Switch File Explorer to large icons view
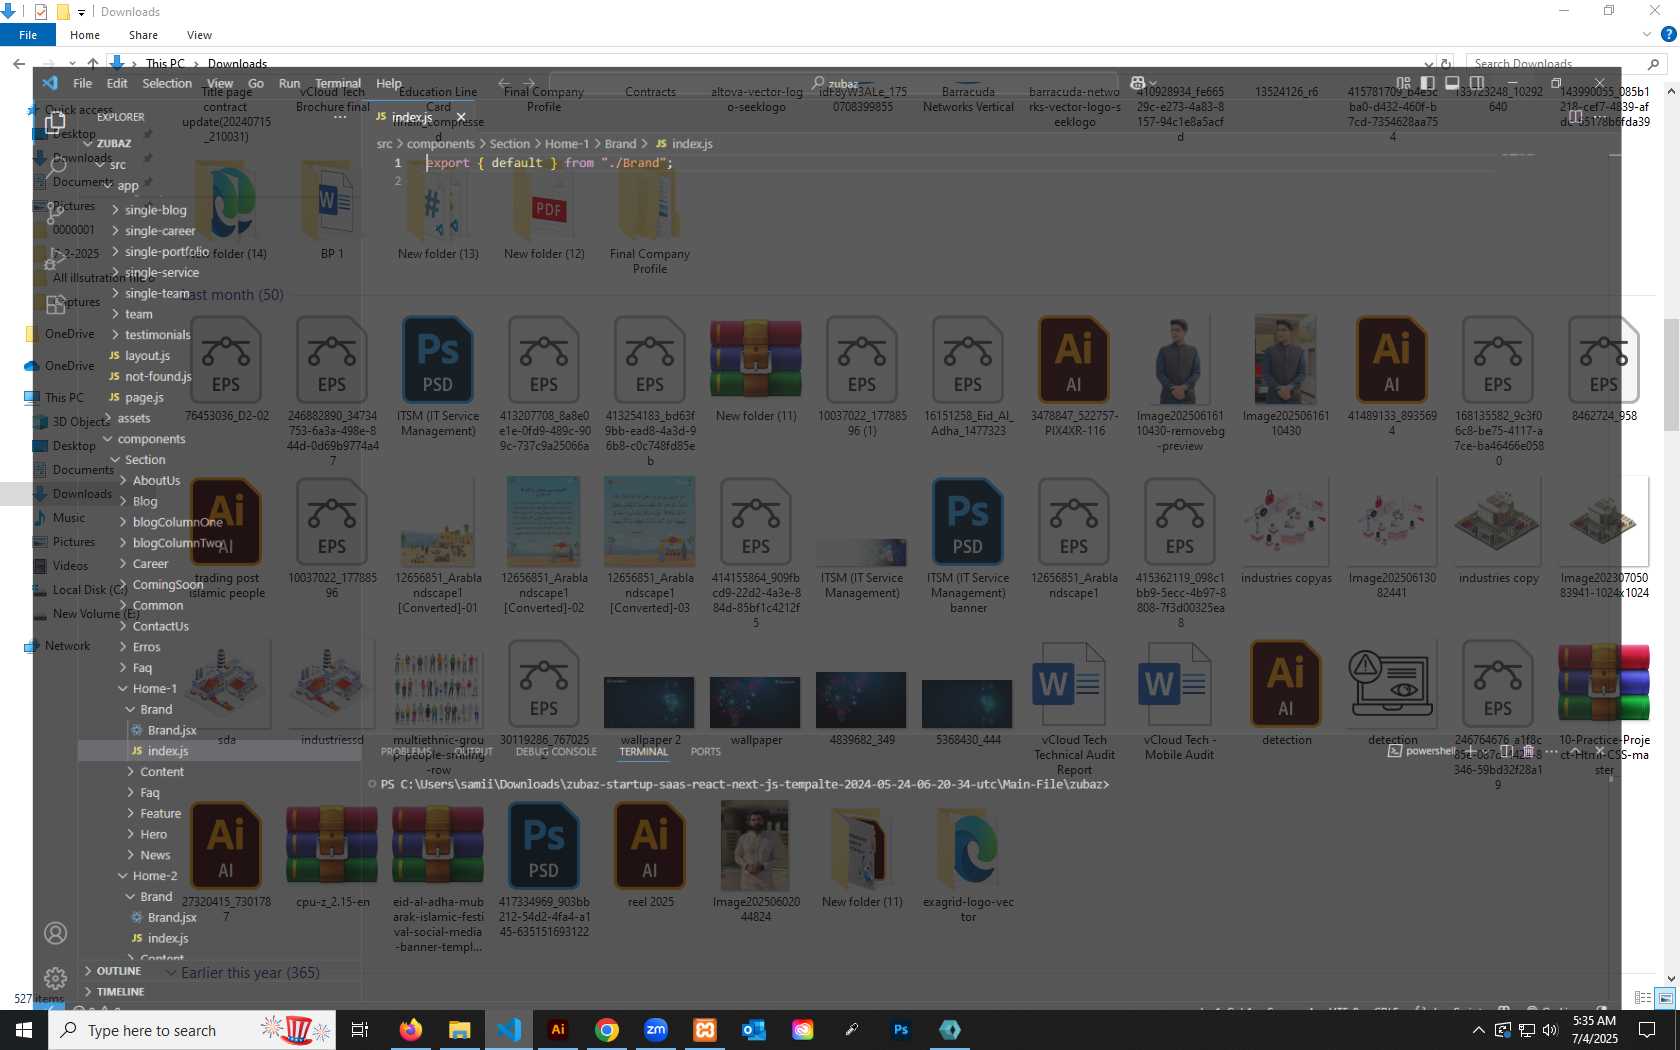The height and width of the screenshot is (1050, 1680). (x=1665, y=998)
